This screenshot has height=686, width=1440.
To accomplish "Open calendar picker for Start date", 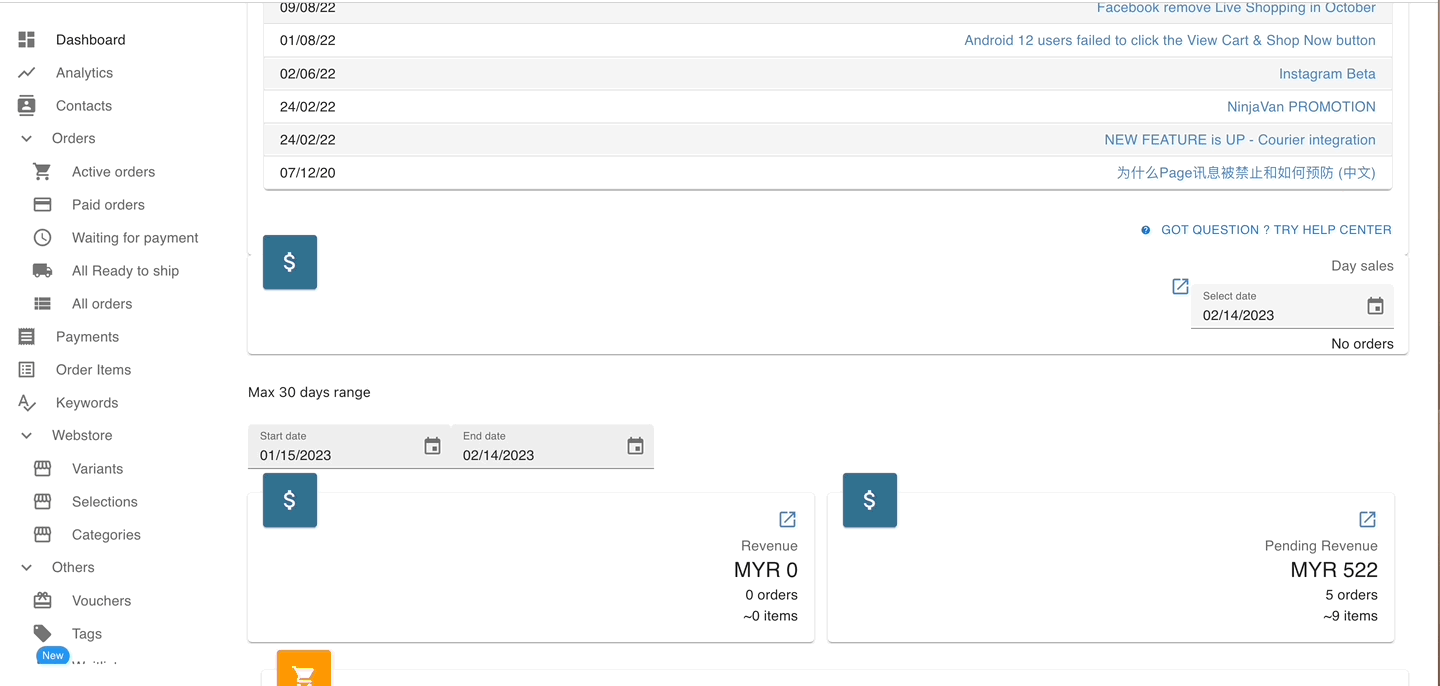I will click(x=432, y=446).
